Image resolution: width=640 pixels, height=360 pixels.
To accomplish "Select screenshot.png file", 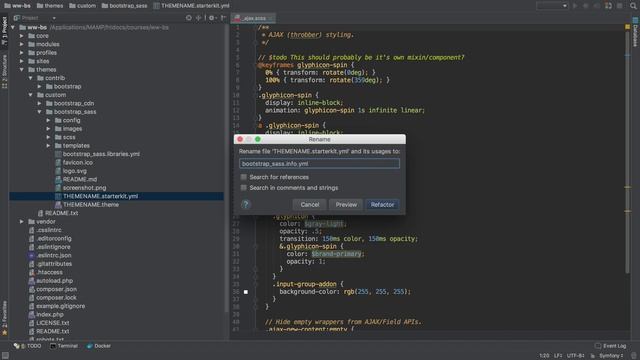I will click(84, 188).
